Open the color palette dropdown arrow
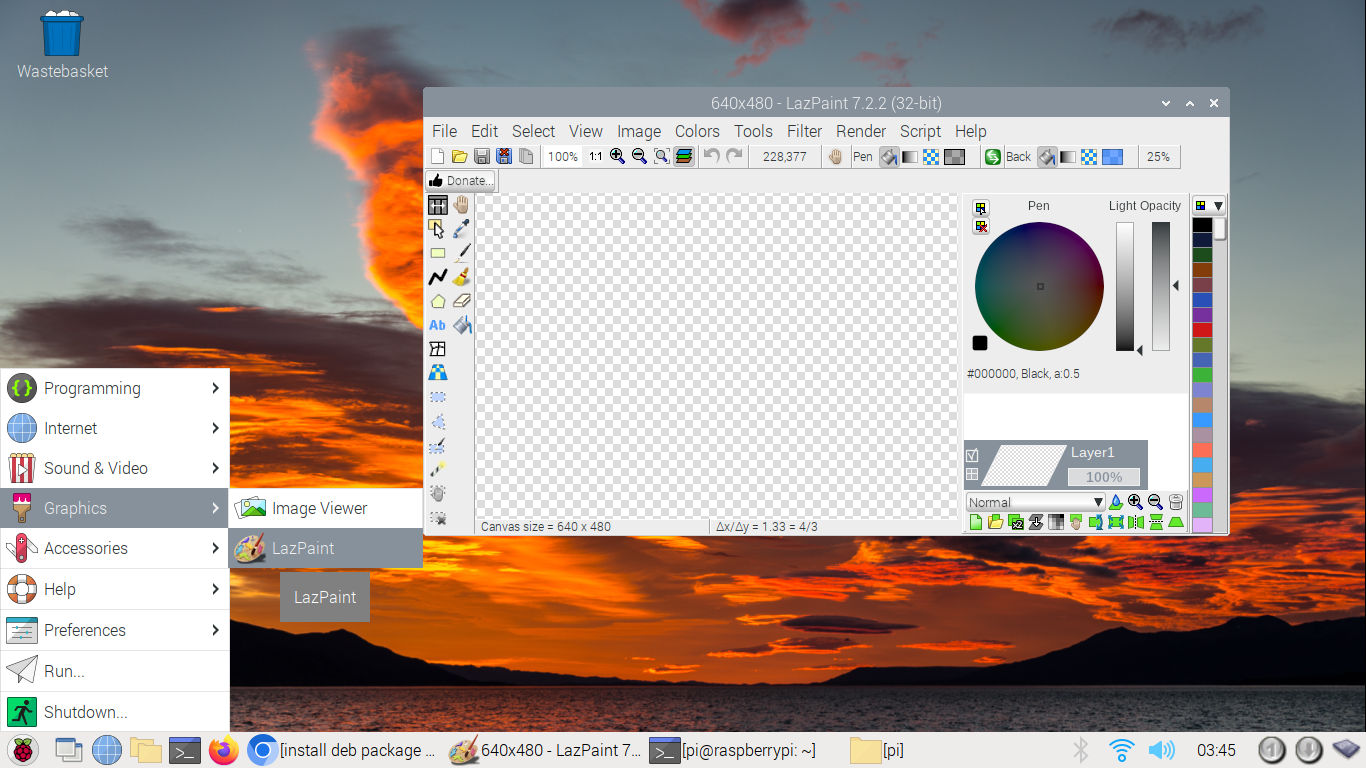1366x768 pixels. pos(1219,205)
